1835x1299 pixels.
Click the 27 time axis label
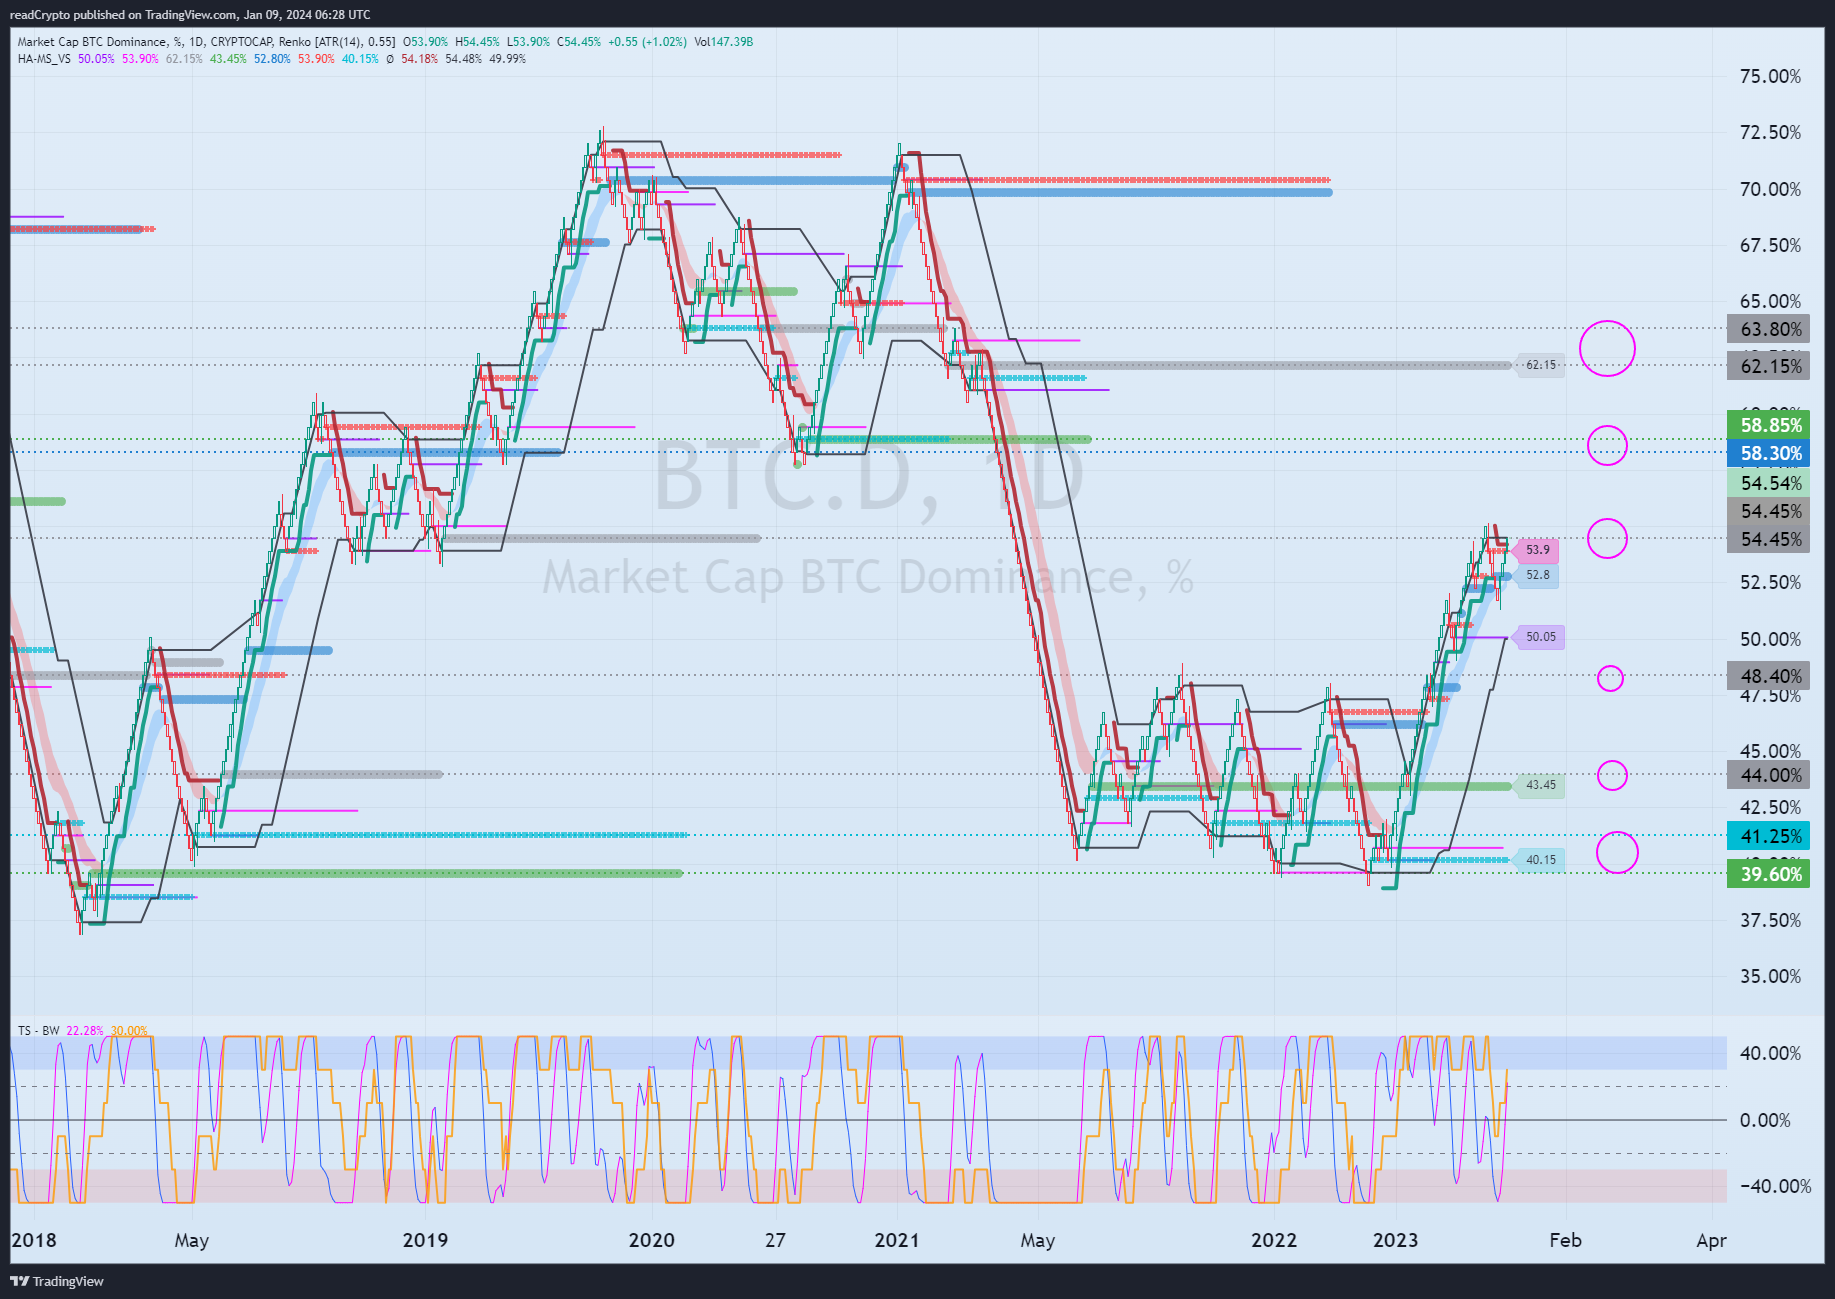click(x=775, y=1241)
